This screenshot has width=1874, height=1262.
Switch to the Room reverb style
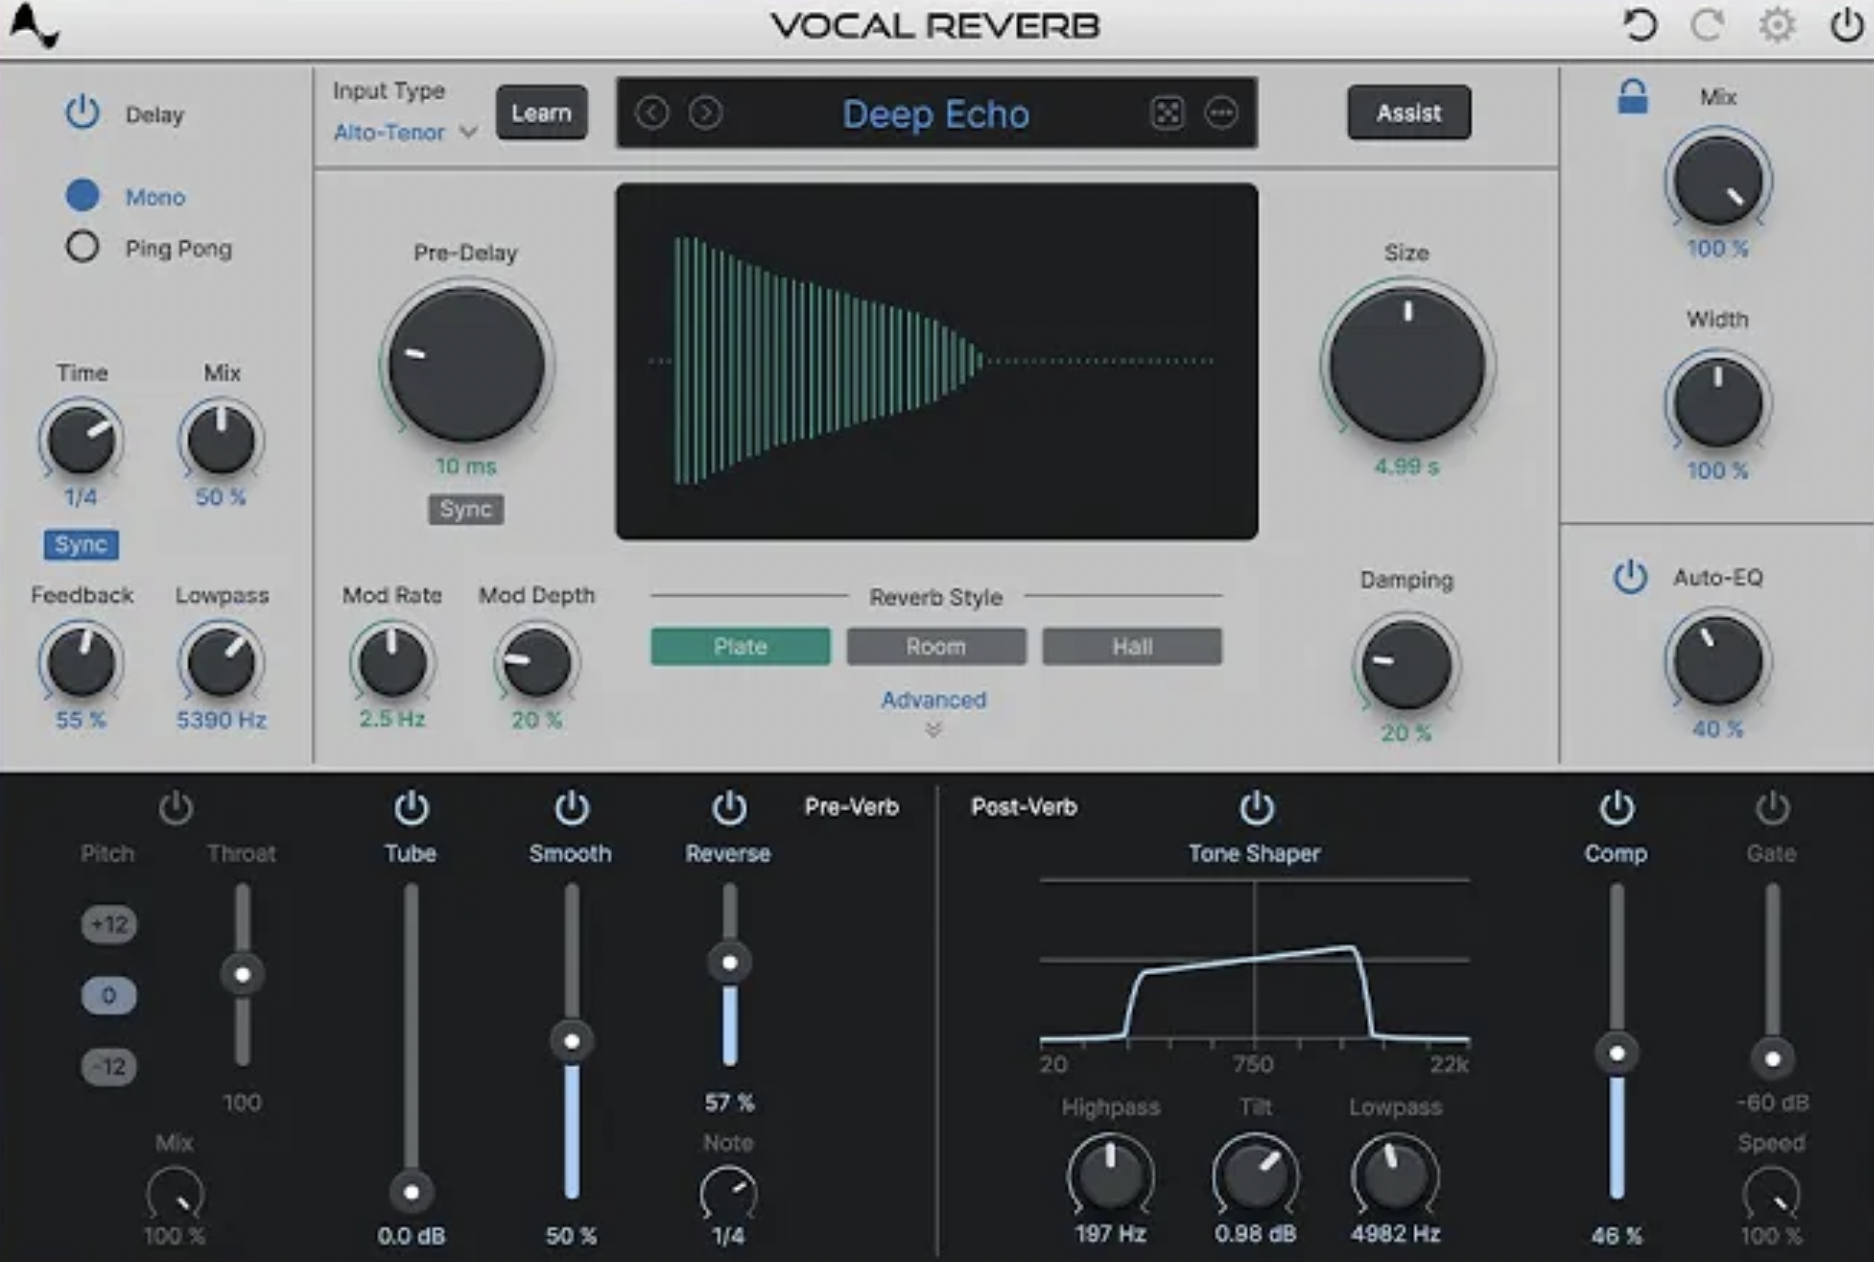click(x=936, y=646)
